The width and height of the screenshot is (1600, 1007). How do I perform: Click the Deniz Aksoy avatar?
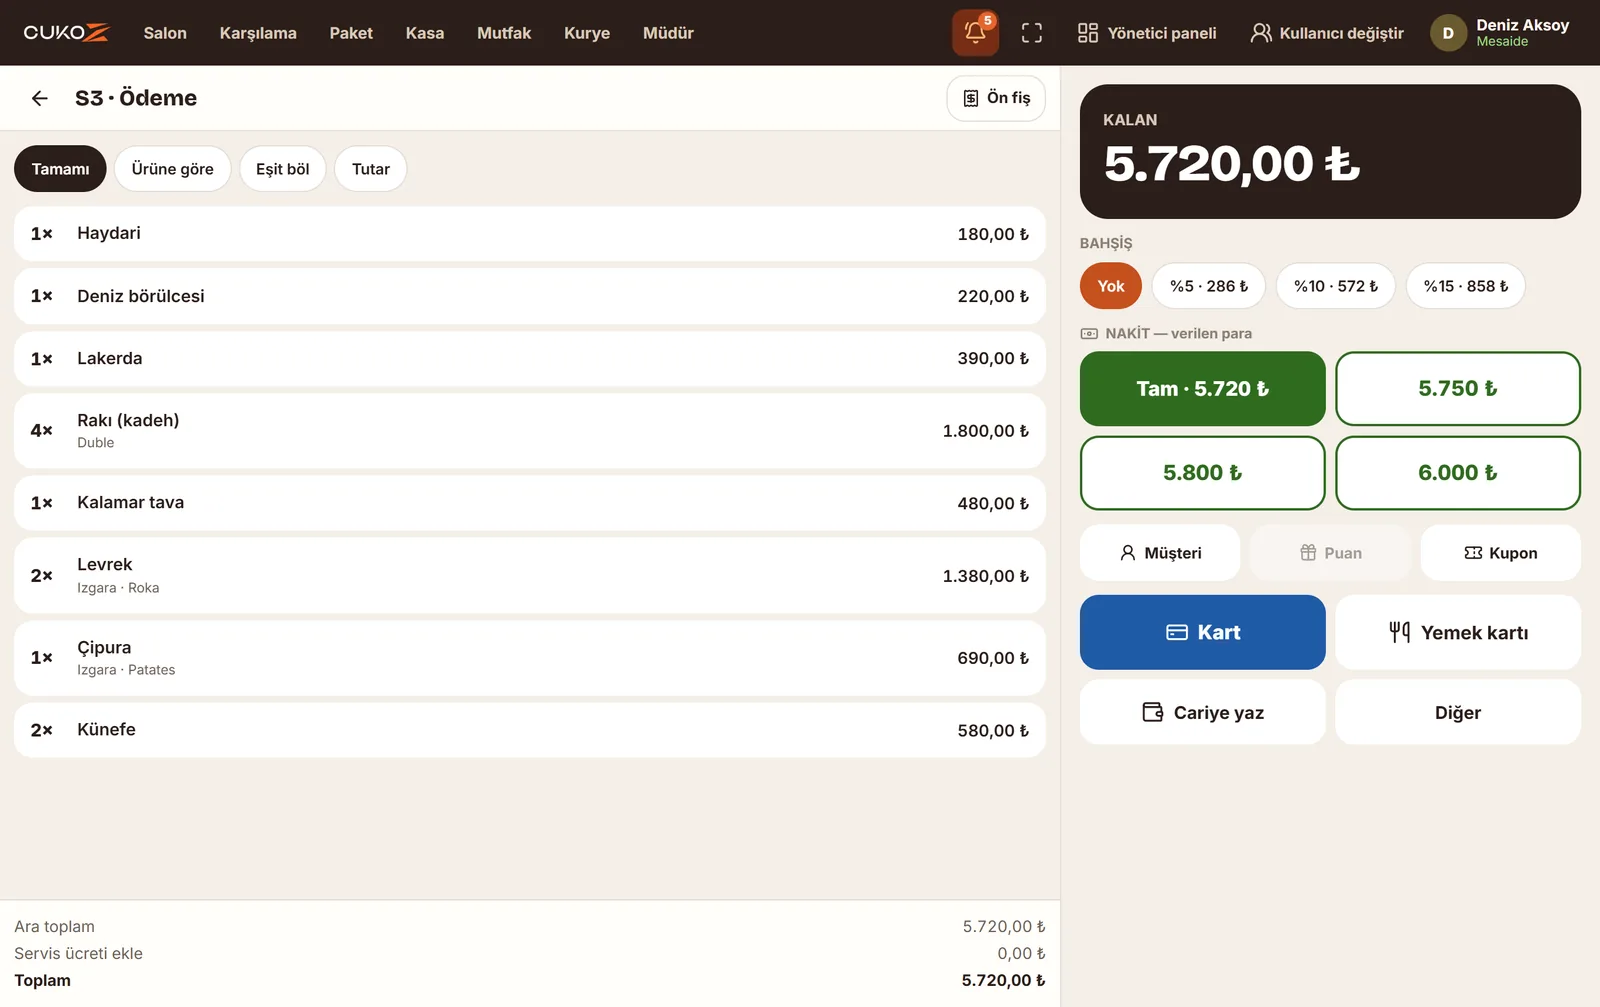pos(1448,33)
